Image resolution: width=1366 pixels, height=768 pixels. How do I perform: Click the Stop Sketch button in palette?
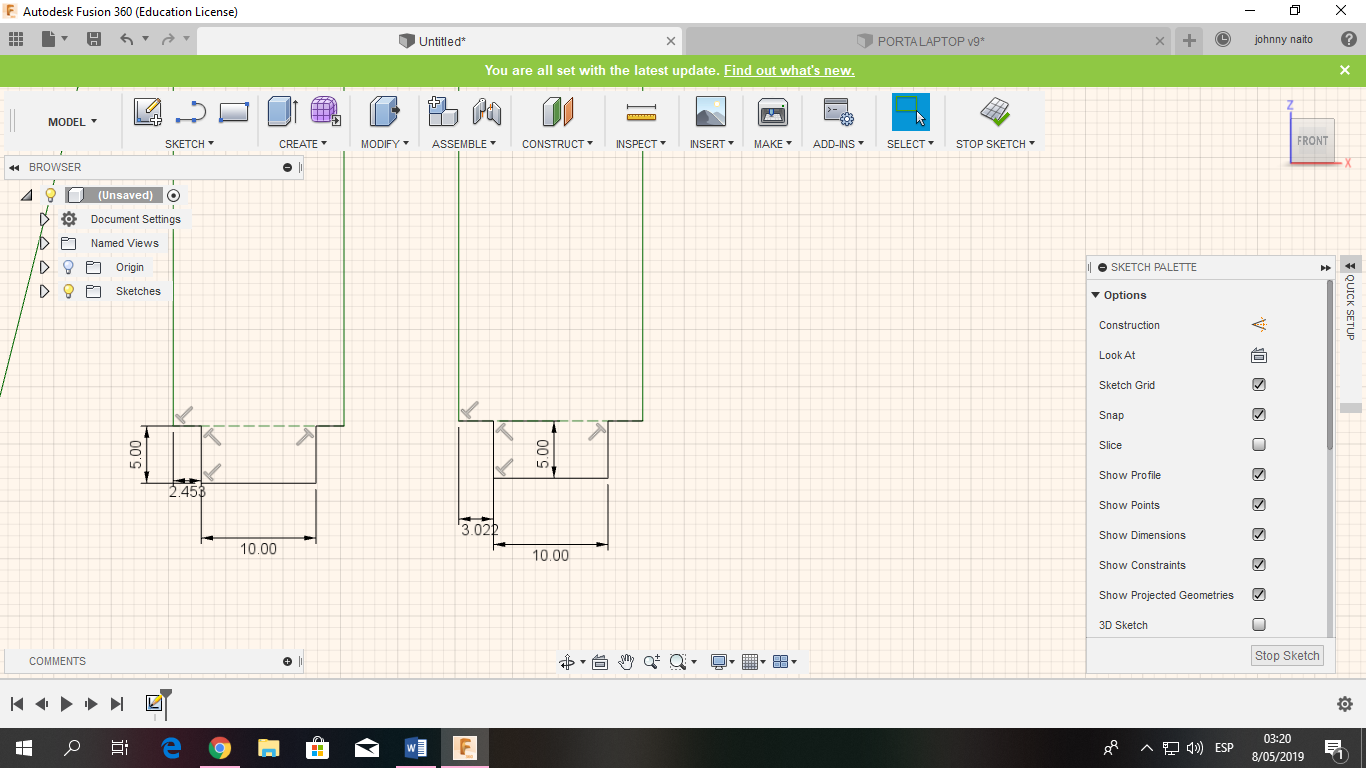click(x=1287, y=656)
